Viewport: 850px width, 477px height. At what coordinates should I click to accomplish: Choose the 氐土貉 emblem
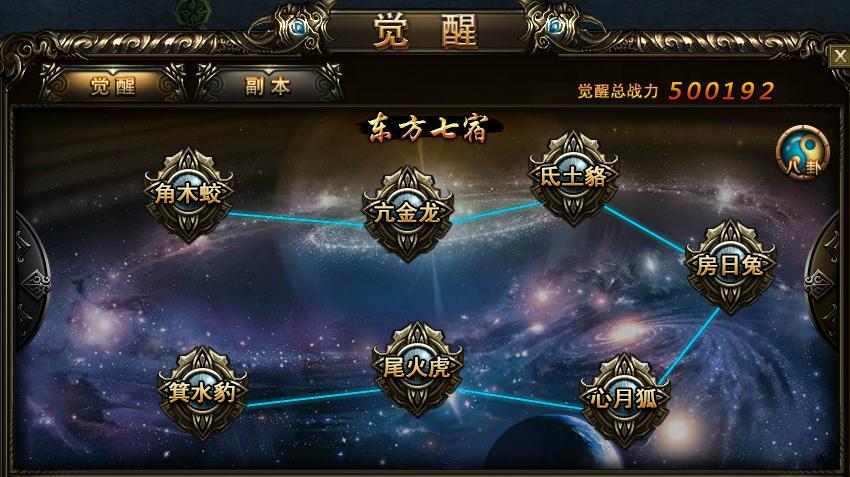click(574, 178)
